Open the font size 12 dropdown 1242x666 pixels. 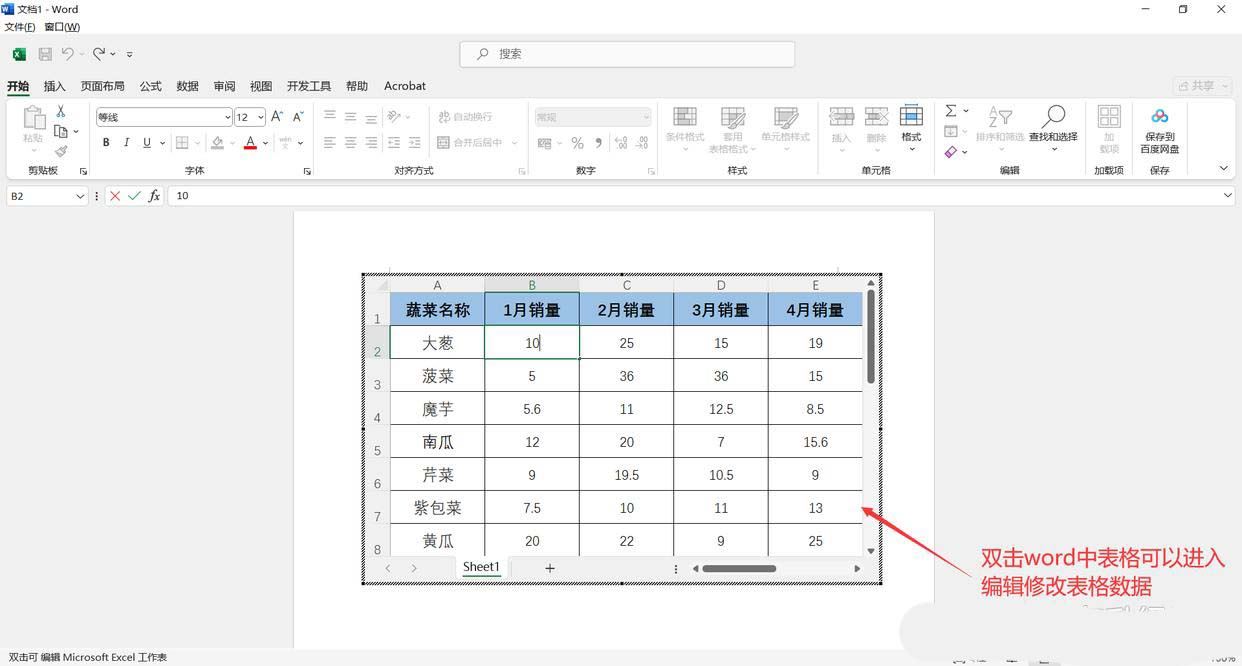(260, 117)
